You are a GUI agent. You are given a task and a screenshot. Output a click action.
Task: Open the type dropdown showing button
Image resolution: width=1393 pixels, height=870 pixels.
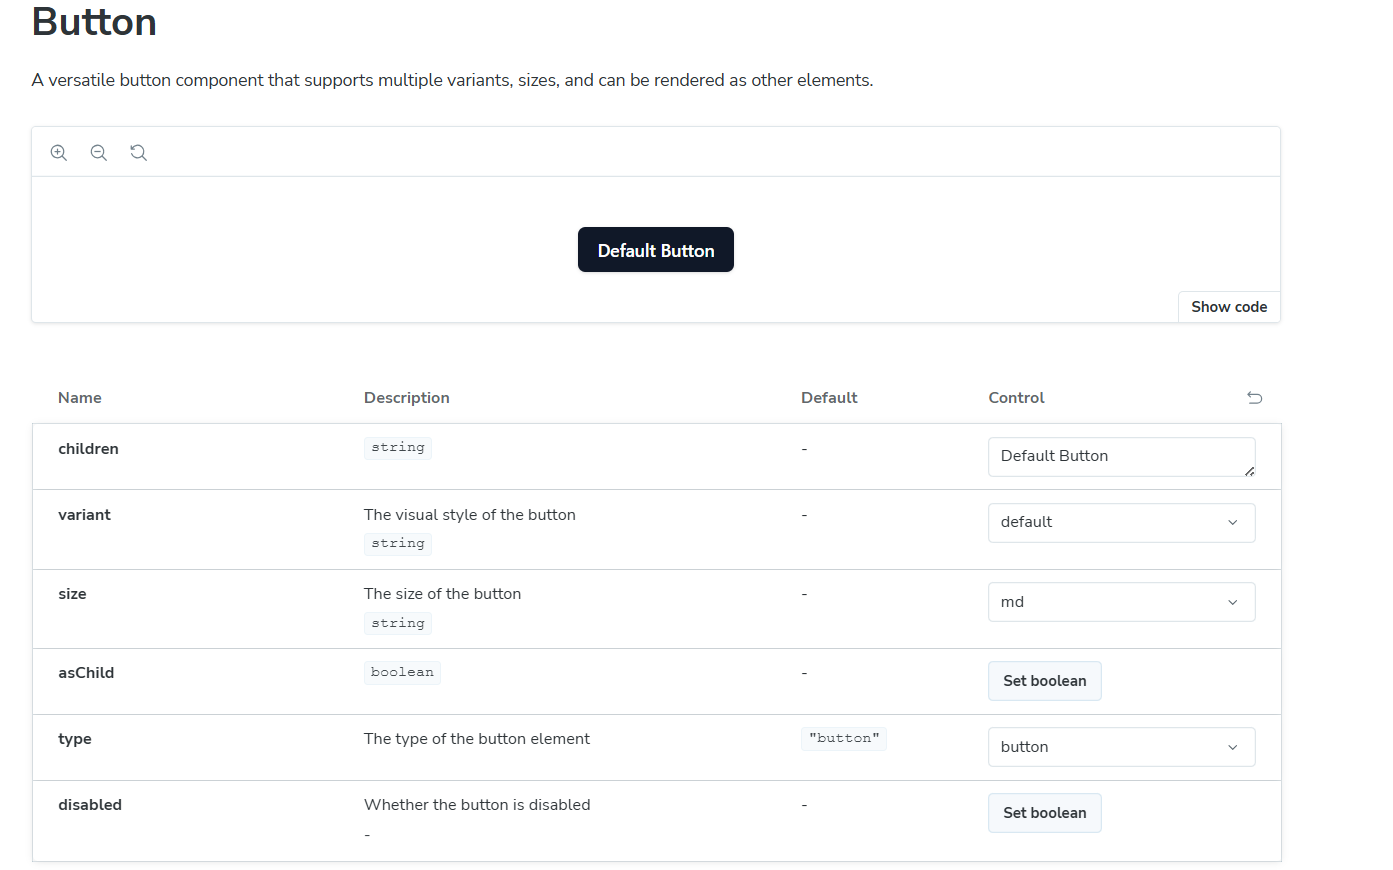click(1121, 747)
